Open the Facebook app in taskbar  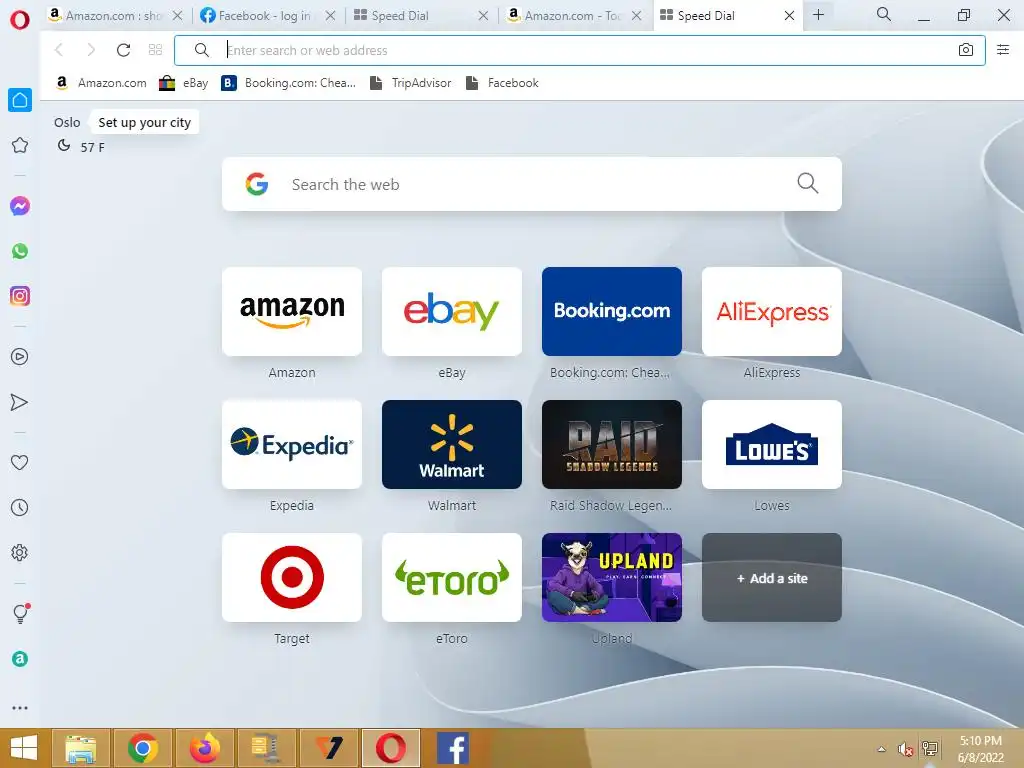pos(453,748)
